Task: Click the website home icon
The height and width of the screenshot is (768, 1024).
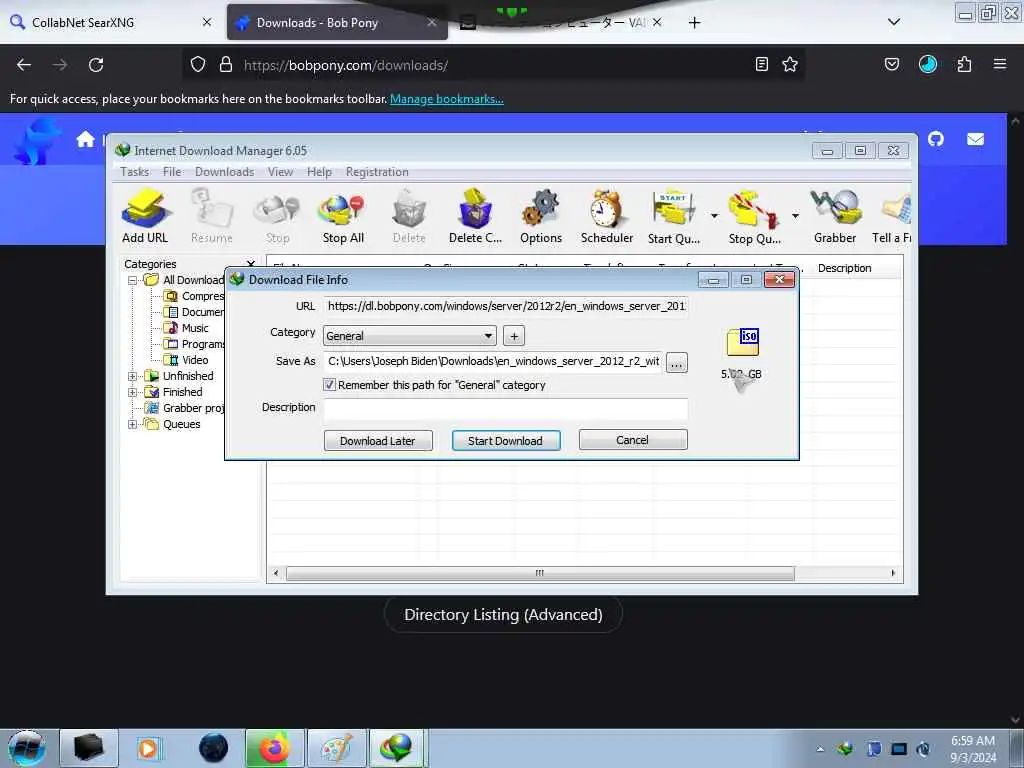Action: 86,139
